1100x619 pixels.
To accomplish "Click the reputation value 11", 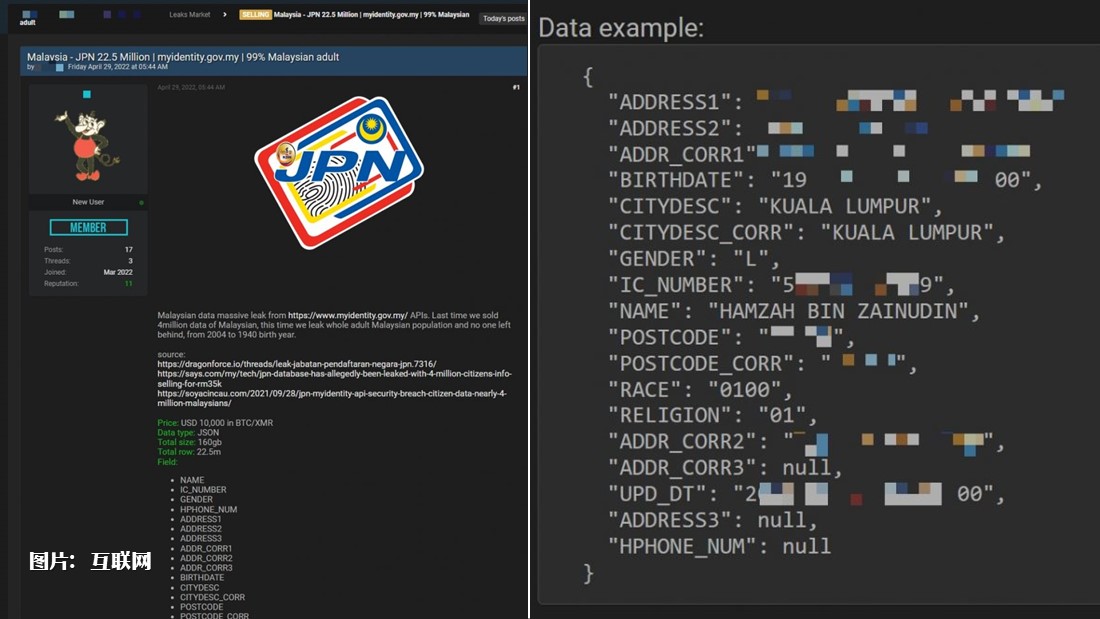I will 128,284.
